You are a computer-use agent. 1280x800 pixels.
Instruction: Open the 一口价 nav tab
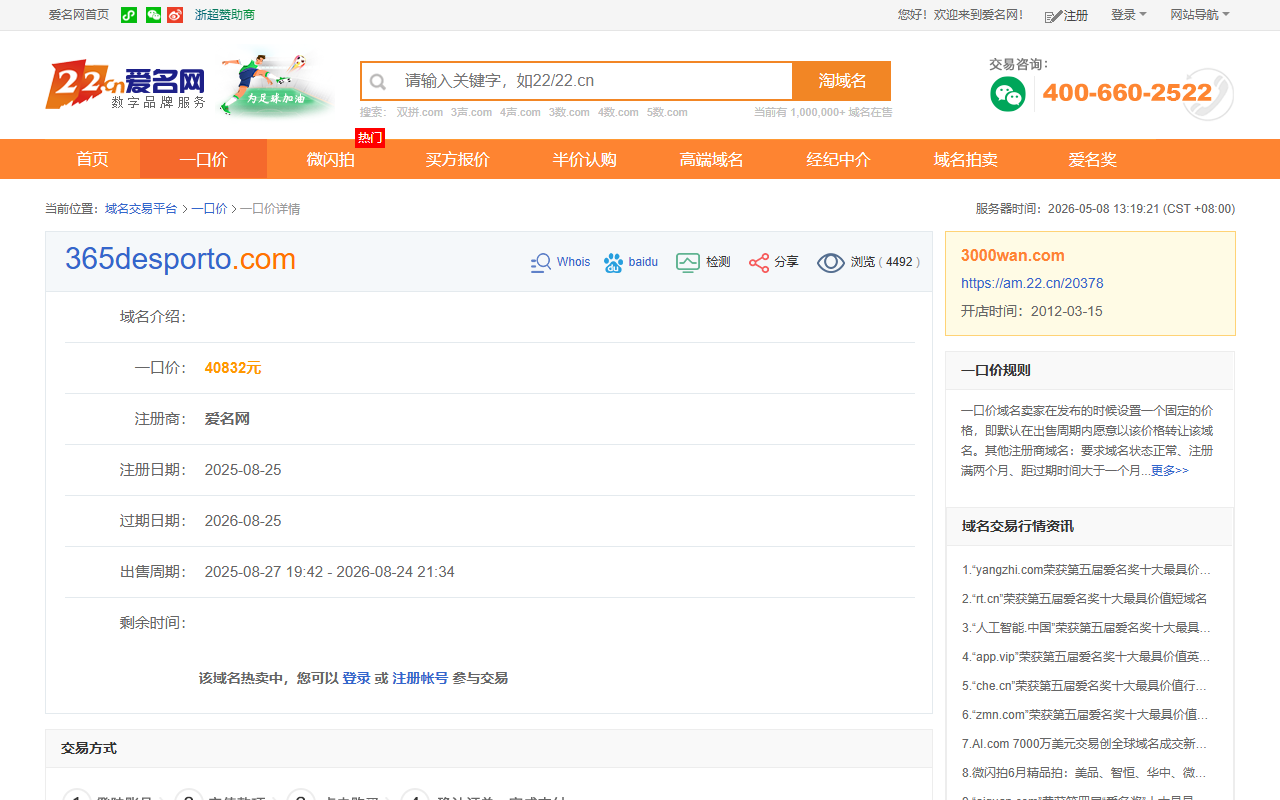(x=203, y=159)
